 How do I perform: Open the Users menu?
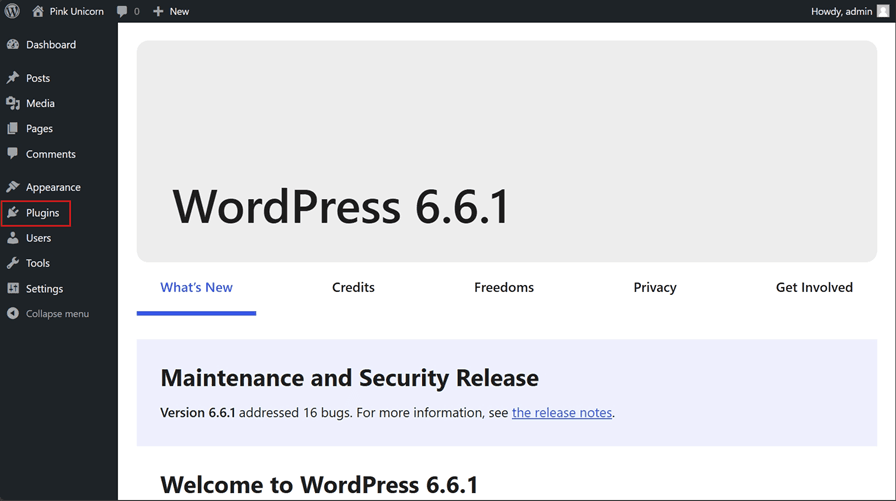point(38,238)
